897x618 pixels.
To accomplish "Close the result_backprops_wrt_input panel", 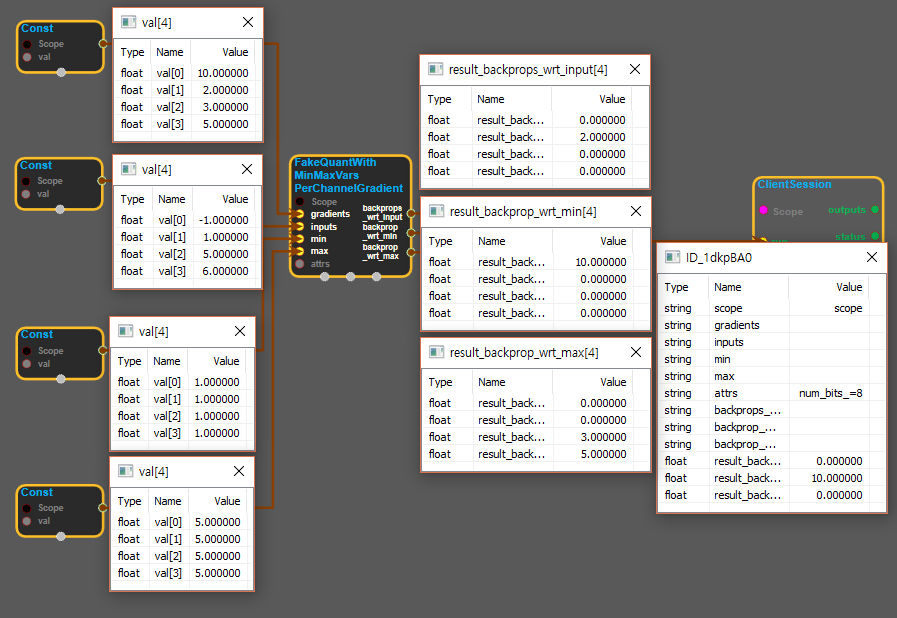I will pos(633,69).
